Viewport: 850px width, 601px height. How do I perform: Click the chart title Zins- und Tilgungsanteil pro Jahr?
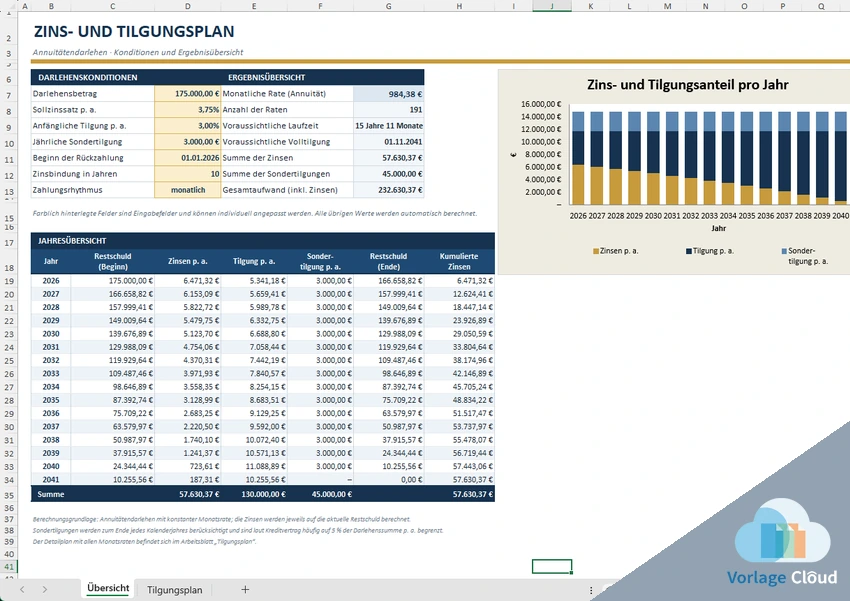coord(687,85)
